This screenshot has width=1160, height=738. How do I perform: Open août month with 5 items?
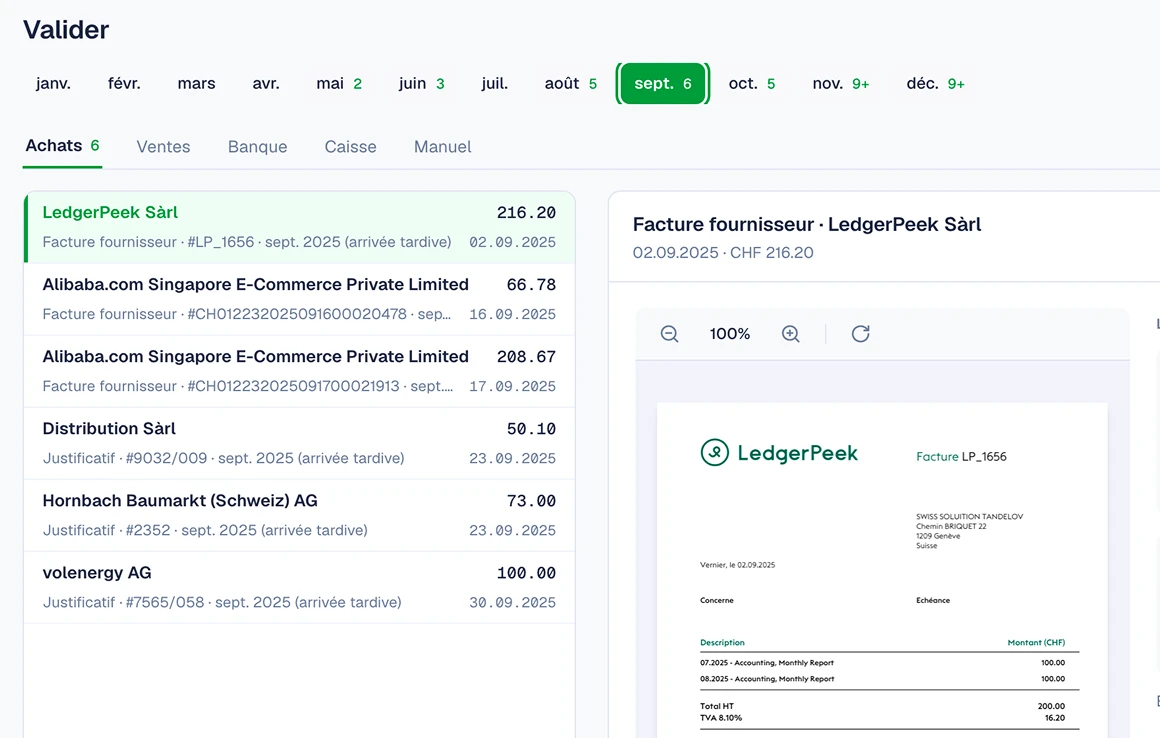570,84
